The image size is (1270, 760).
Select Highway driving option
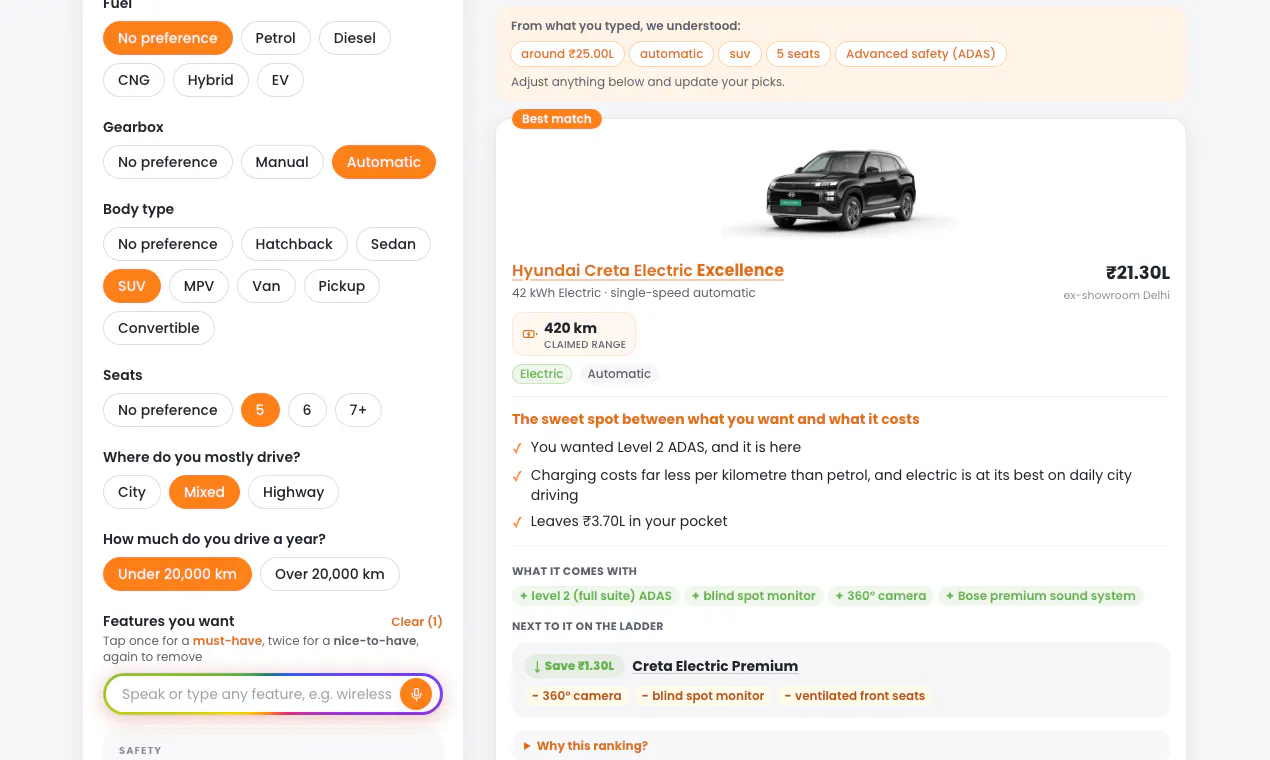pos(294,492)
